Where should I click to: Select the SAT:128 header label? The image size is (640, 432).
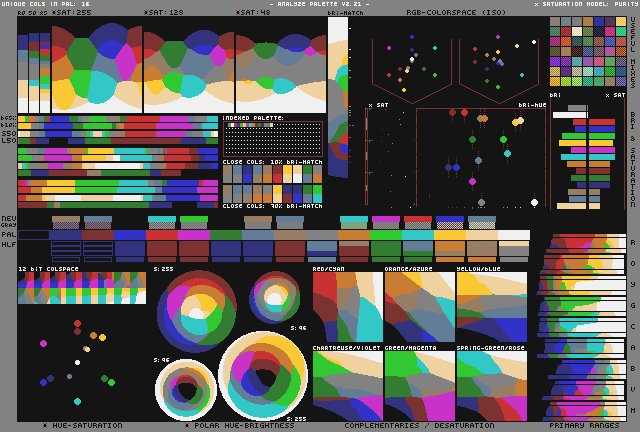(163, 13)
